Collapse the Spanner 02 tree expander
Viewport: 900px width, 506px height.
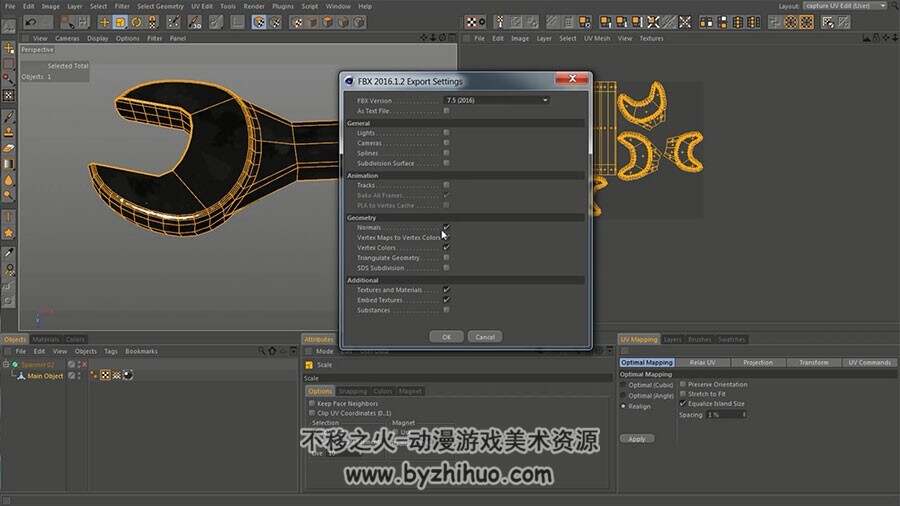pos(6,364)
